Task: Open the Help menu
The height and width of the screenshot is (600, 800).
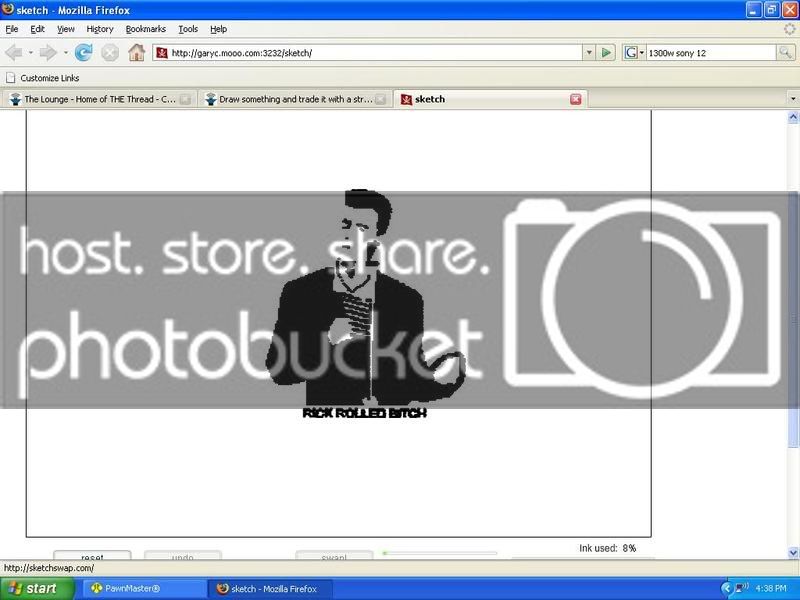Action: (x=218, y=29)
